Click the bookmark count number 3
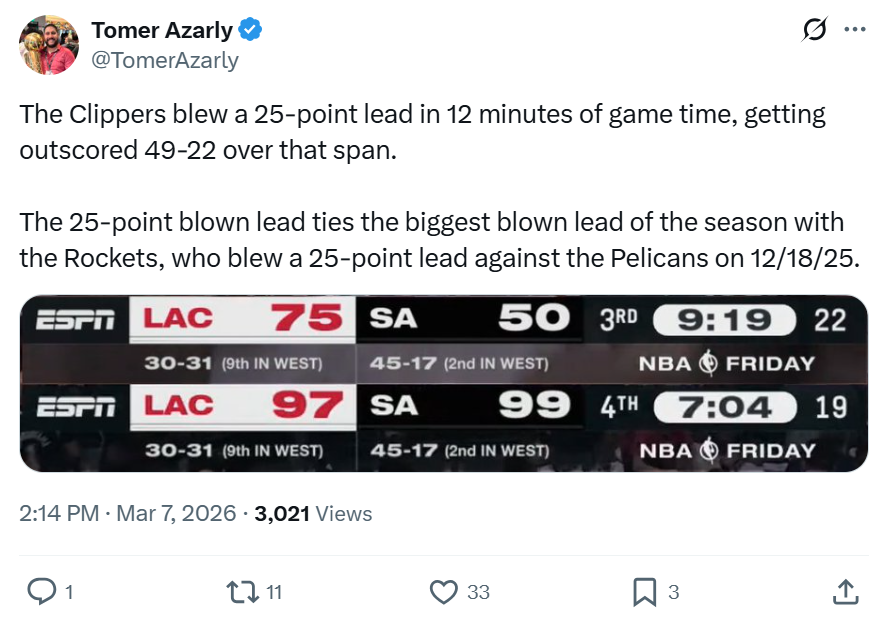Screen dimensions: 890x617 click(x=674, y=592)
